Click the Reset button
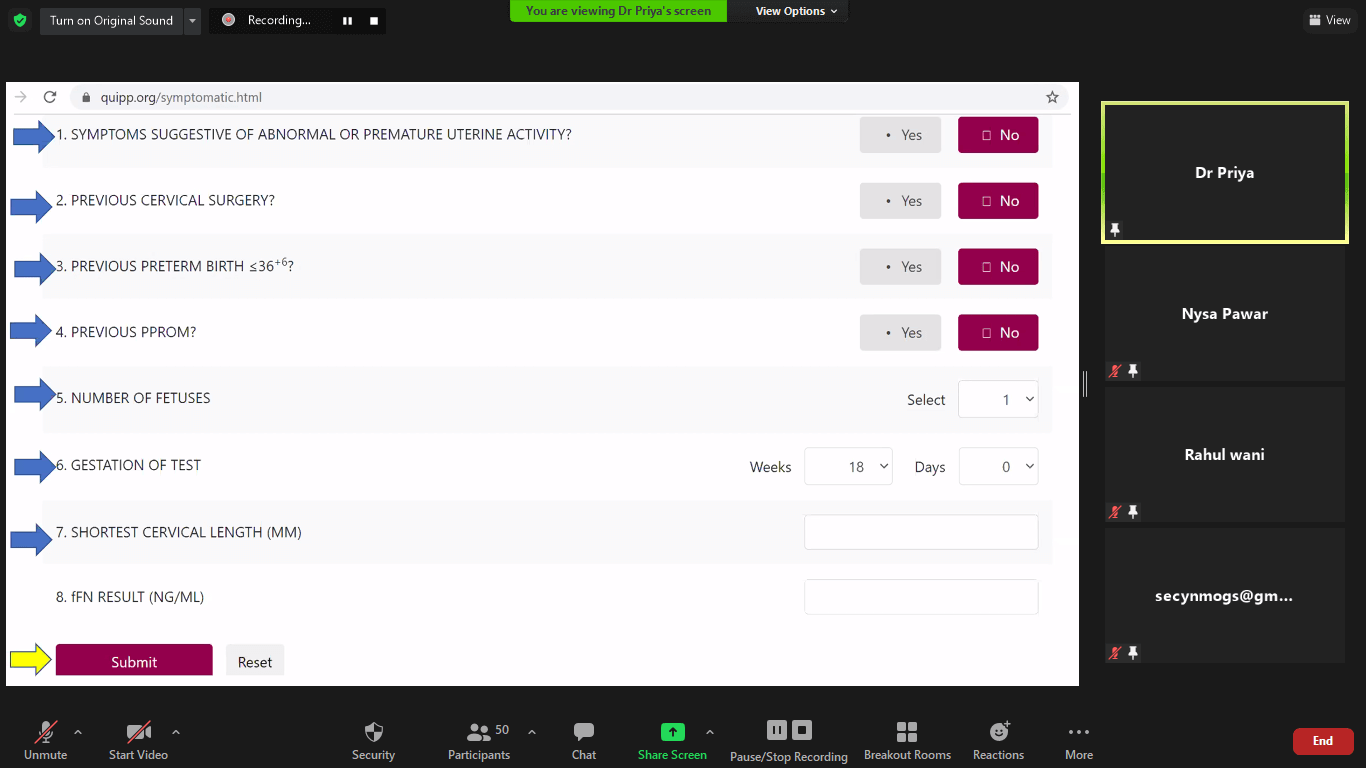The height and width of the screenshot is (768, 1366). [x=255, y=661]
